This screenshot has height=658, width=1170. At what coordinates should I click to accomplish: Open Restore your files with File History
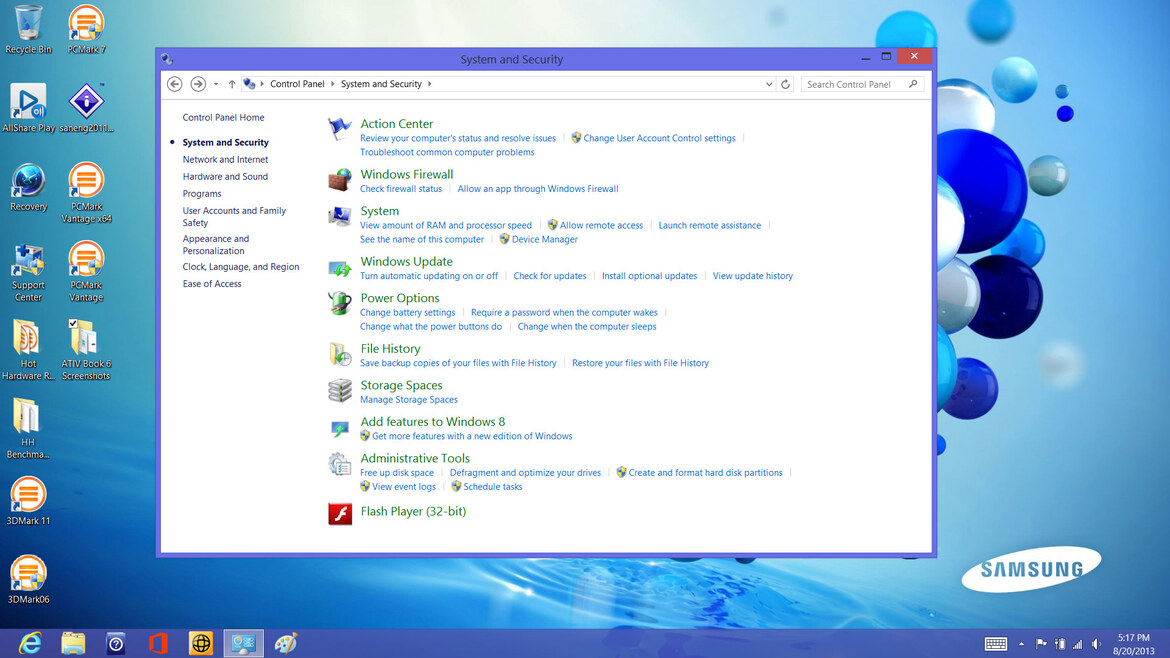tap(640, 363)
